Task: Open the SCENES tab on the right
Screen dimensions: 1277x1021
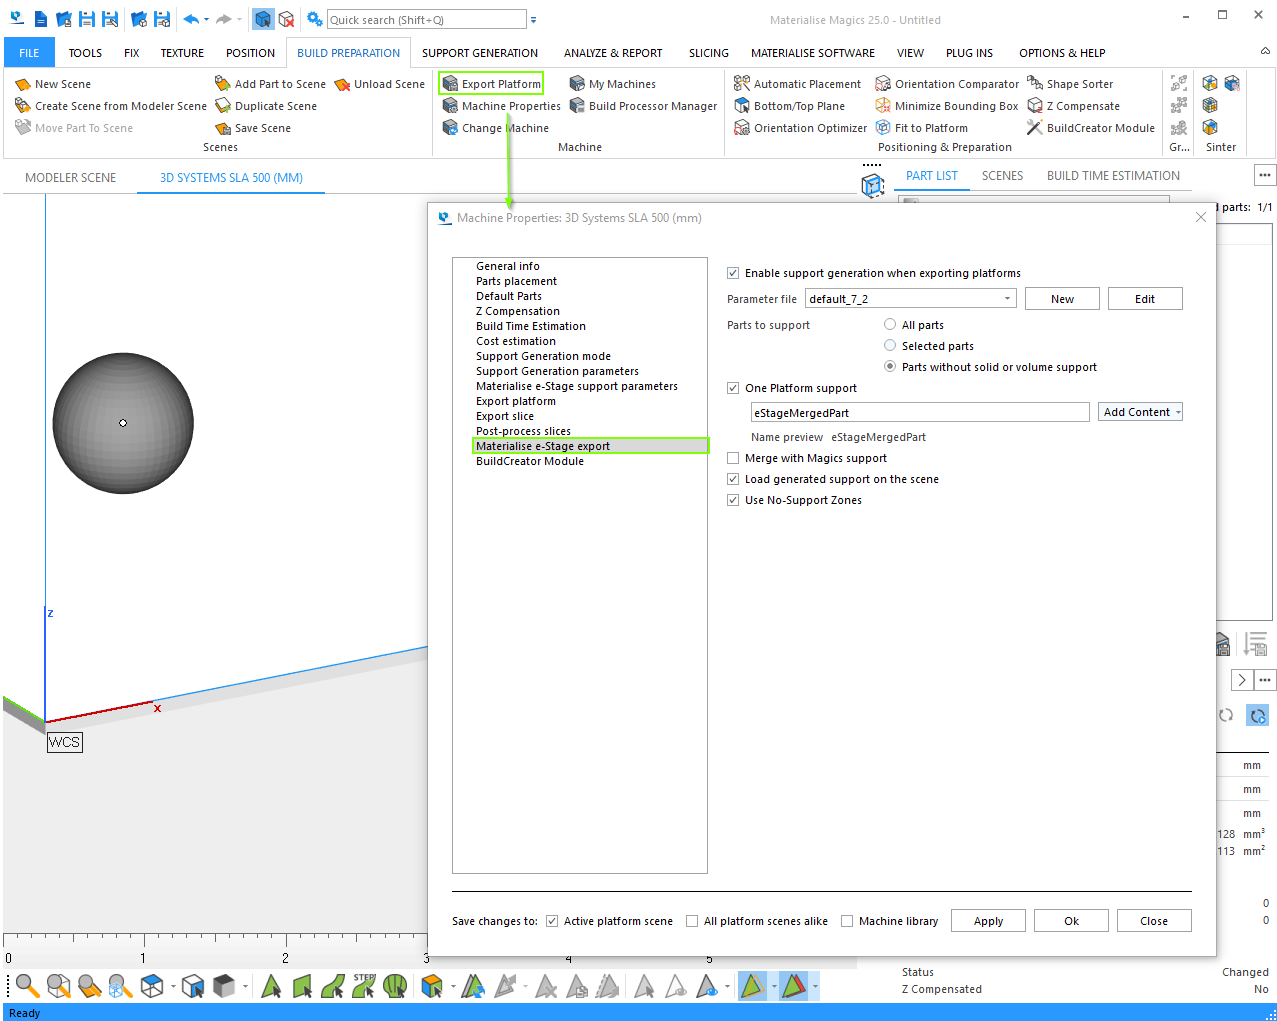Action: [x=1001, y=175]
